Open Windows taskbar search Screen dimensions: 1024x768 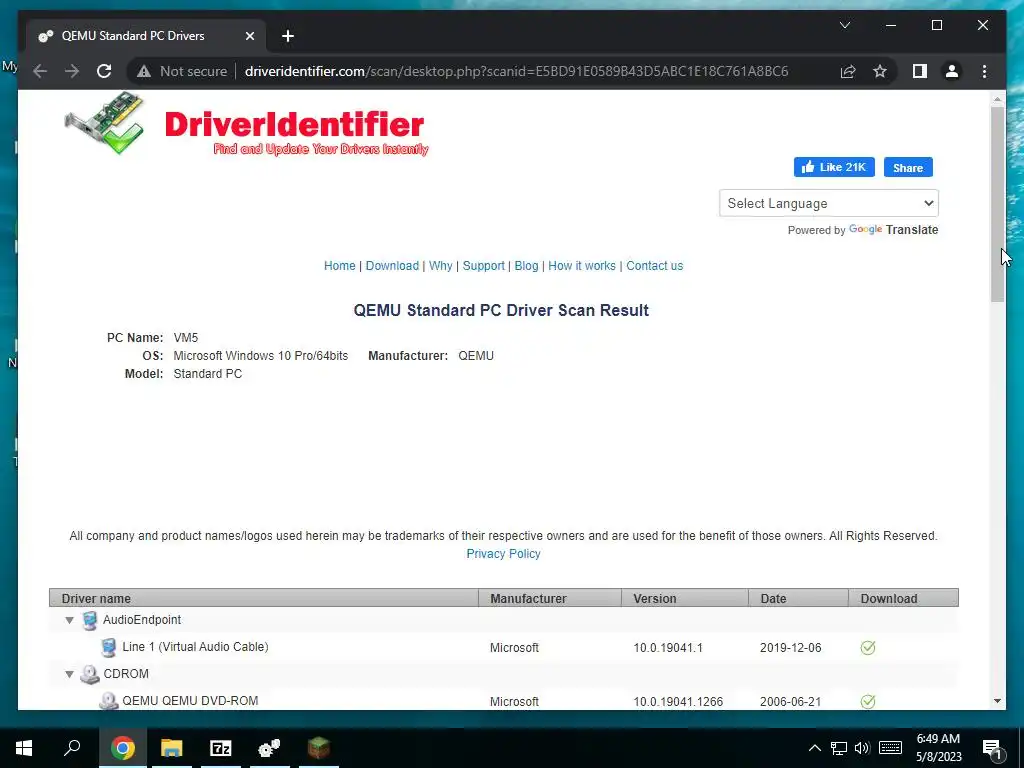tap(72, 748)
